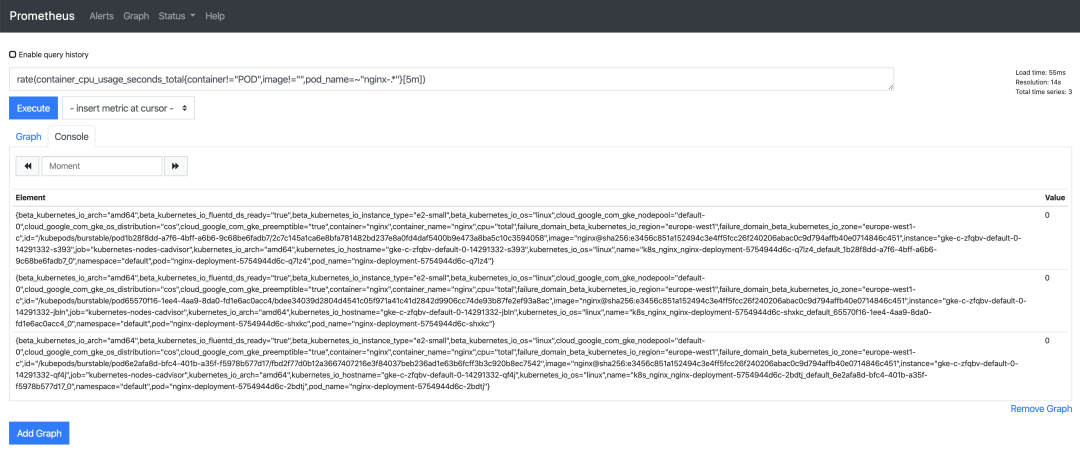
Task: Focus the Moment time input field
Action: pyautogui.click(x=102, y=166)
